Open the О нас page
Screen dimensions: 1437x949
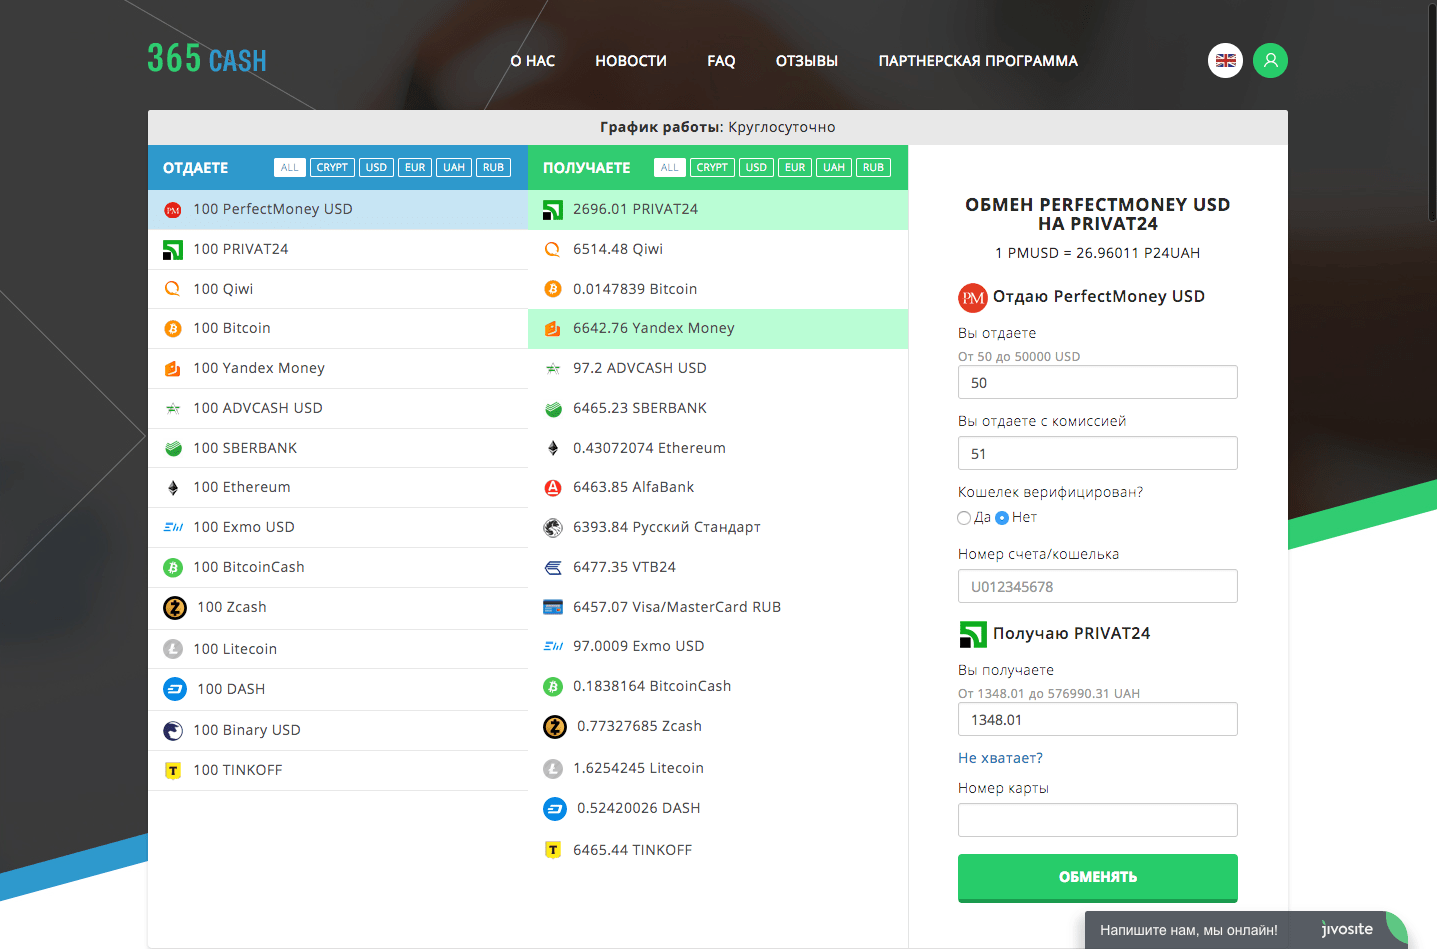point(533,61)
